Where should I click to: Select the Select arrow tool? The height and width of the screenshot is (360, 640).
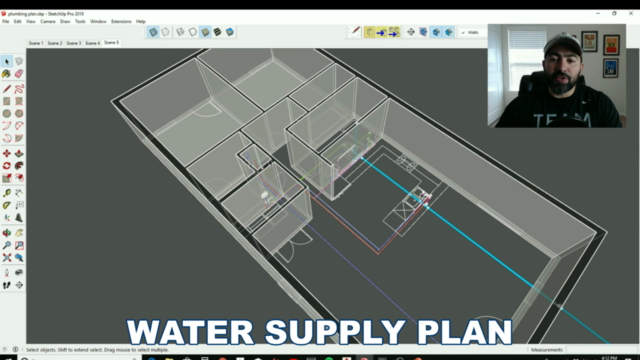pos(7,61)
